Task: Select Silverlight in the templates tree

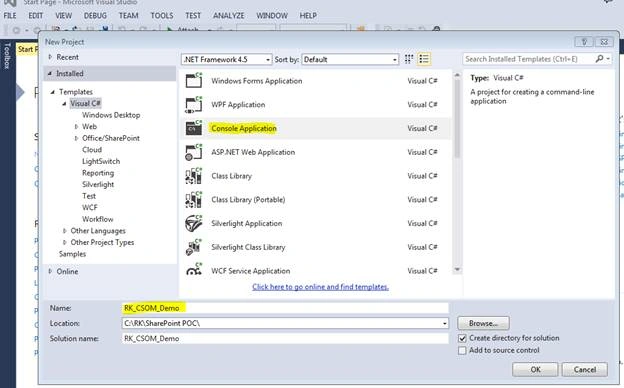Action: click(98, 184)
